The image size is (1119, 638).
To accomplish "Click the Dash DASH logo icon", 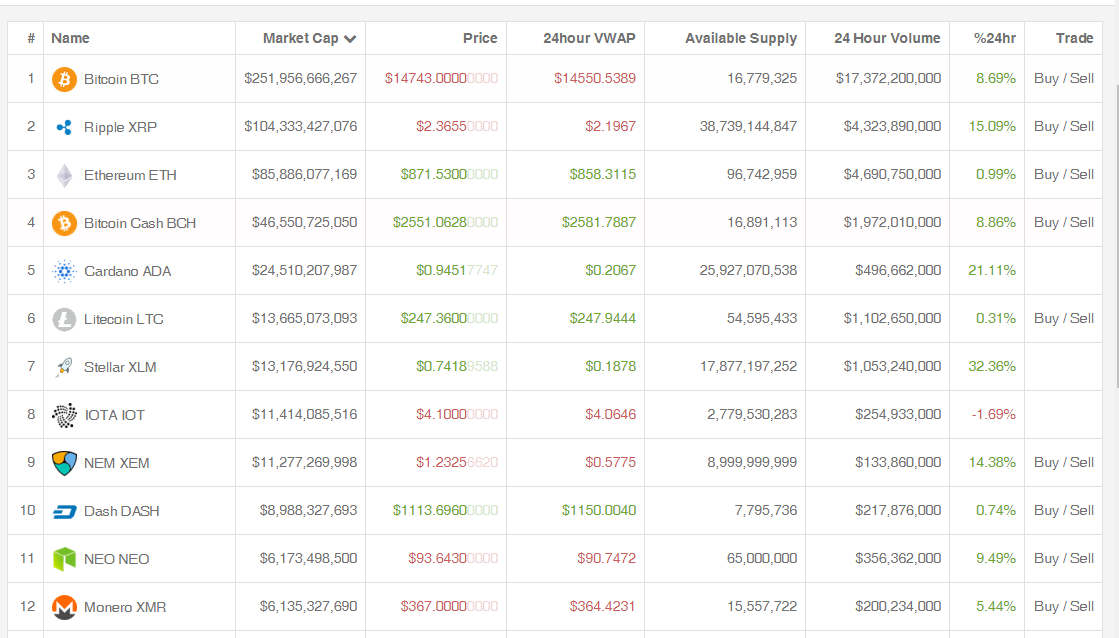I will pyautogui.click(x=64, y=512).
